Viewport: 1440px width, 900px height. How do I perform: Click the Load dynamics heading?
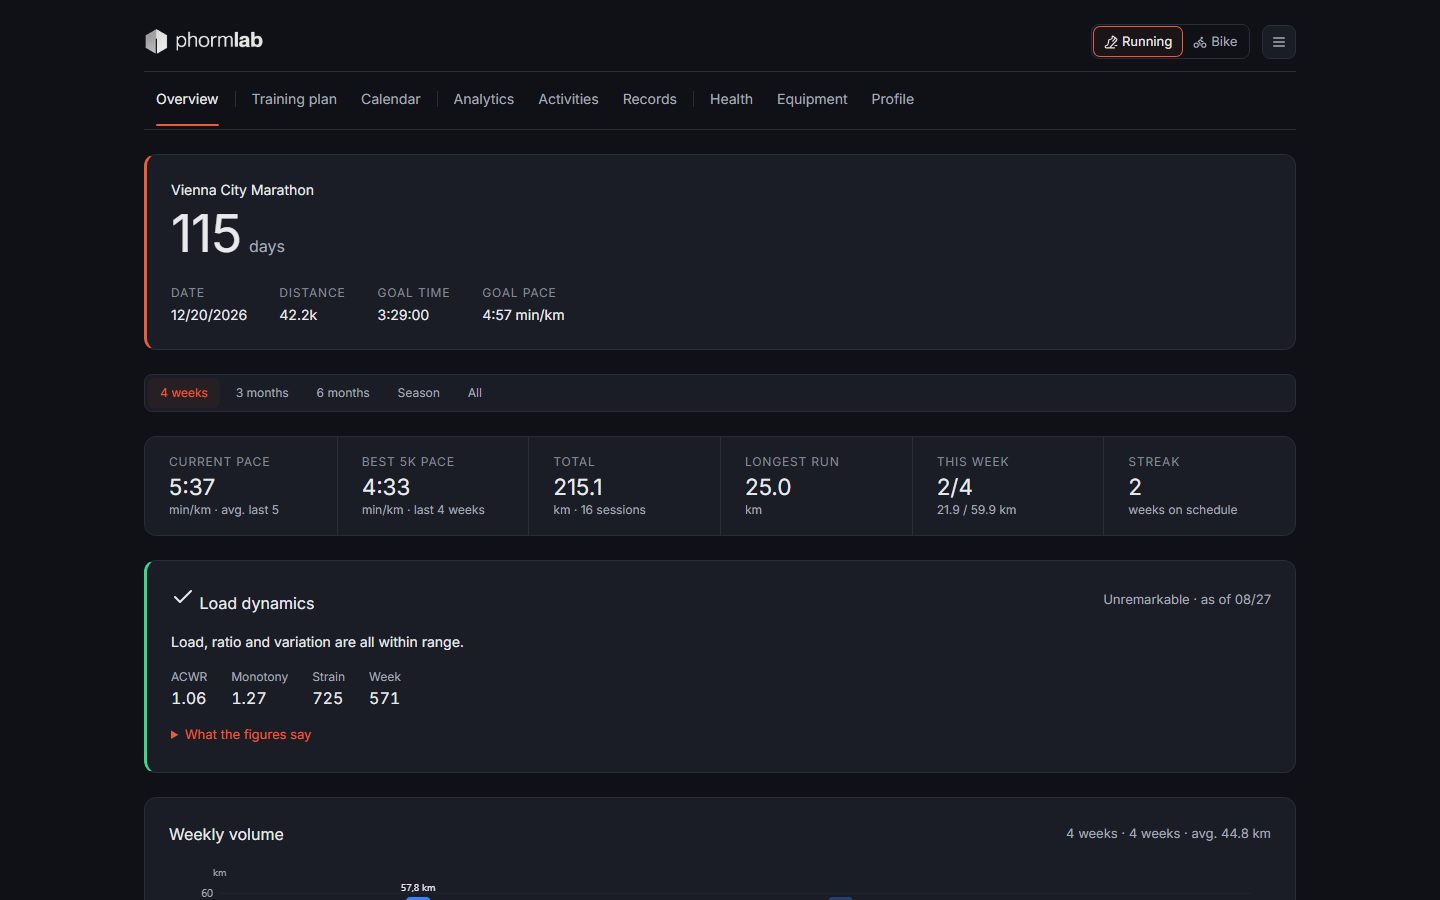tap(257, 603)
